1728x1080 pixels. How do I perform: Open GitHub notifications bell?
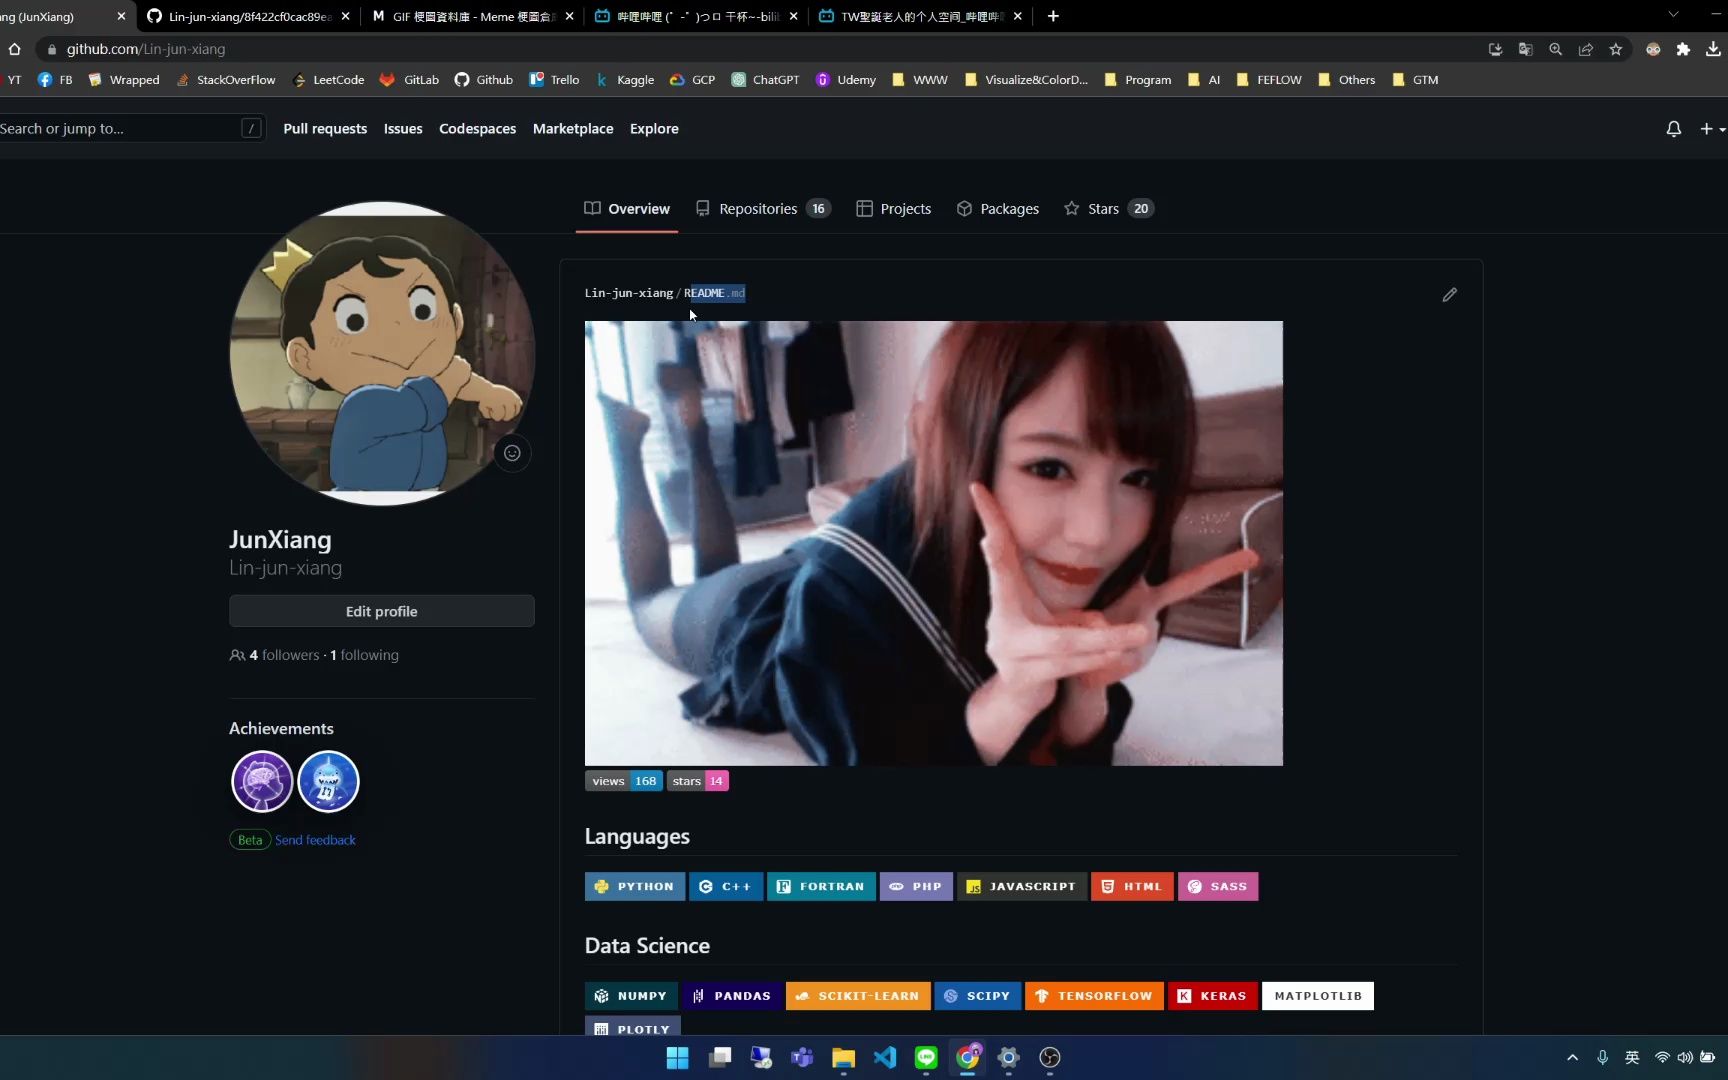tap(1674, 129)
